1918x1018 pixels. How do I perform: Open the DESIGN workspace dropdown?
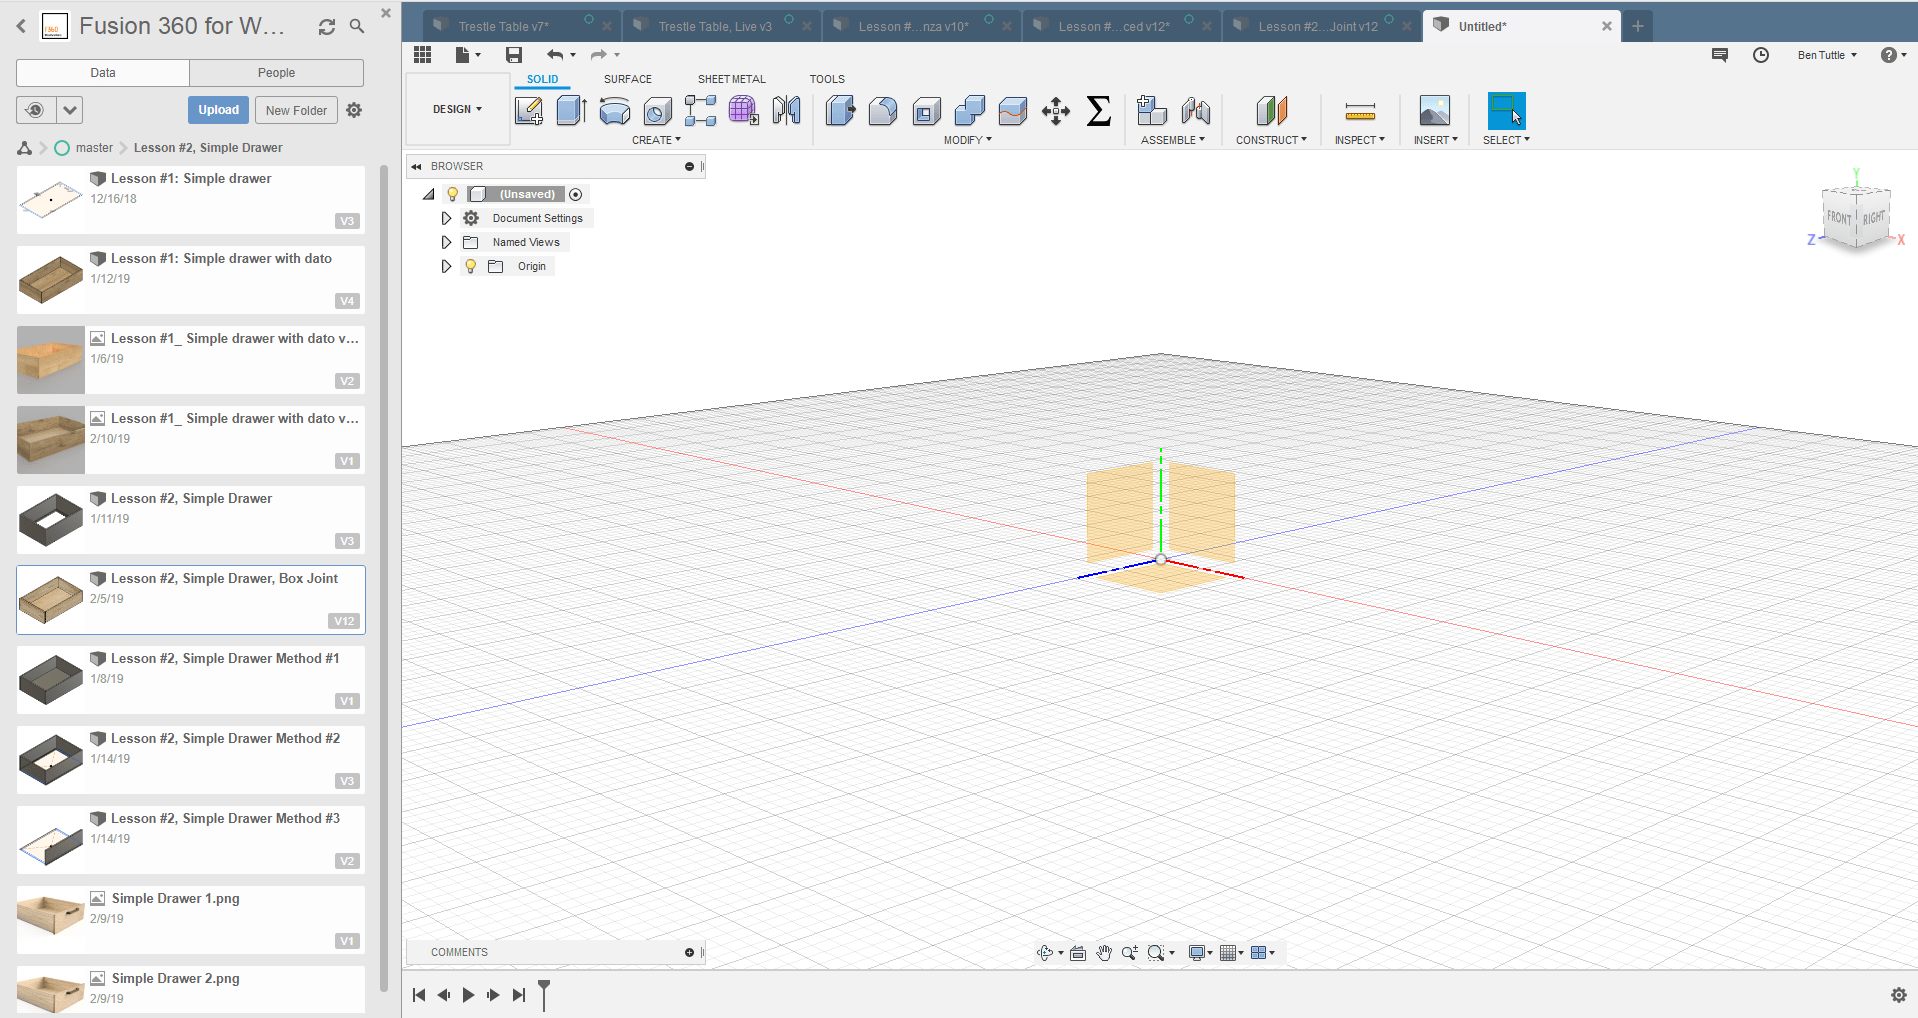[x=457, y=109]
